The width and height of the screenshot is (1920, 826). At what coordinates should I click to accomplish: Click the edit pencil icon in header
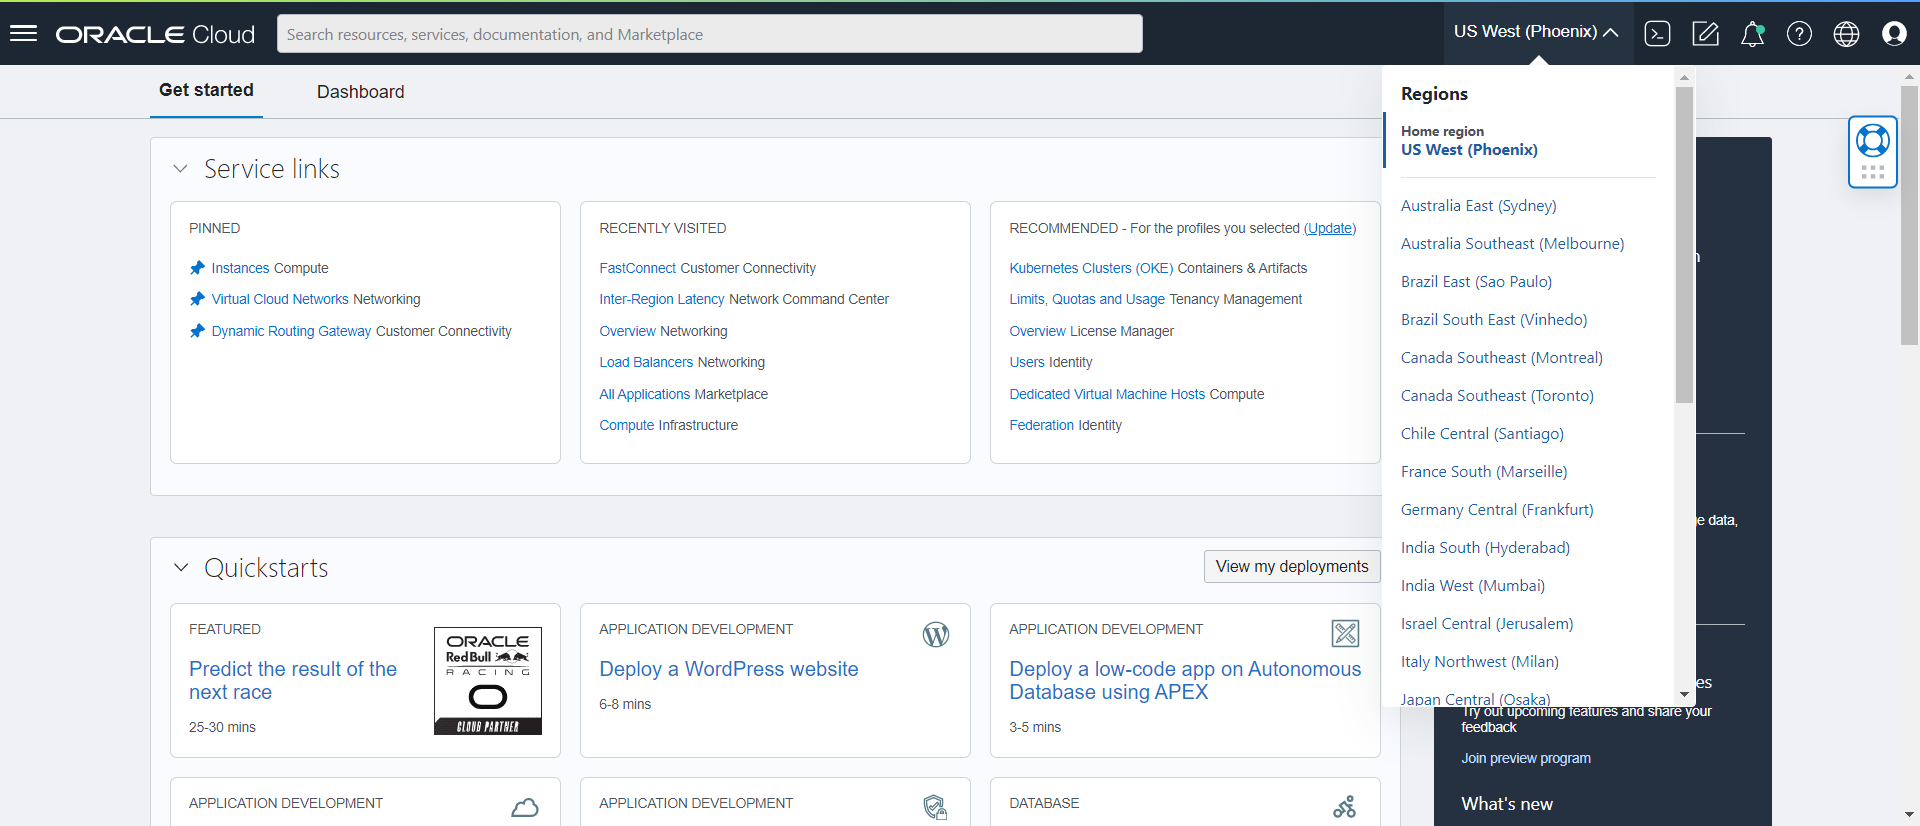tap(1705, 34)
